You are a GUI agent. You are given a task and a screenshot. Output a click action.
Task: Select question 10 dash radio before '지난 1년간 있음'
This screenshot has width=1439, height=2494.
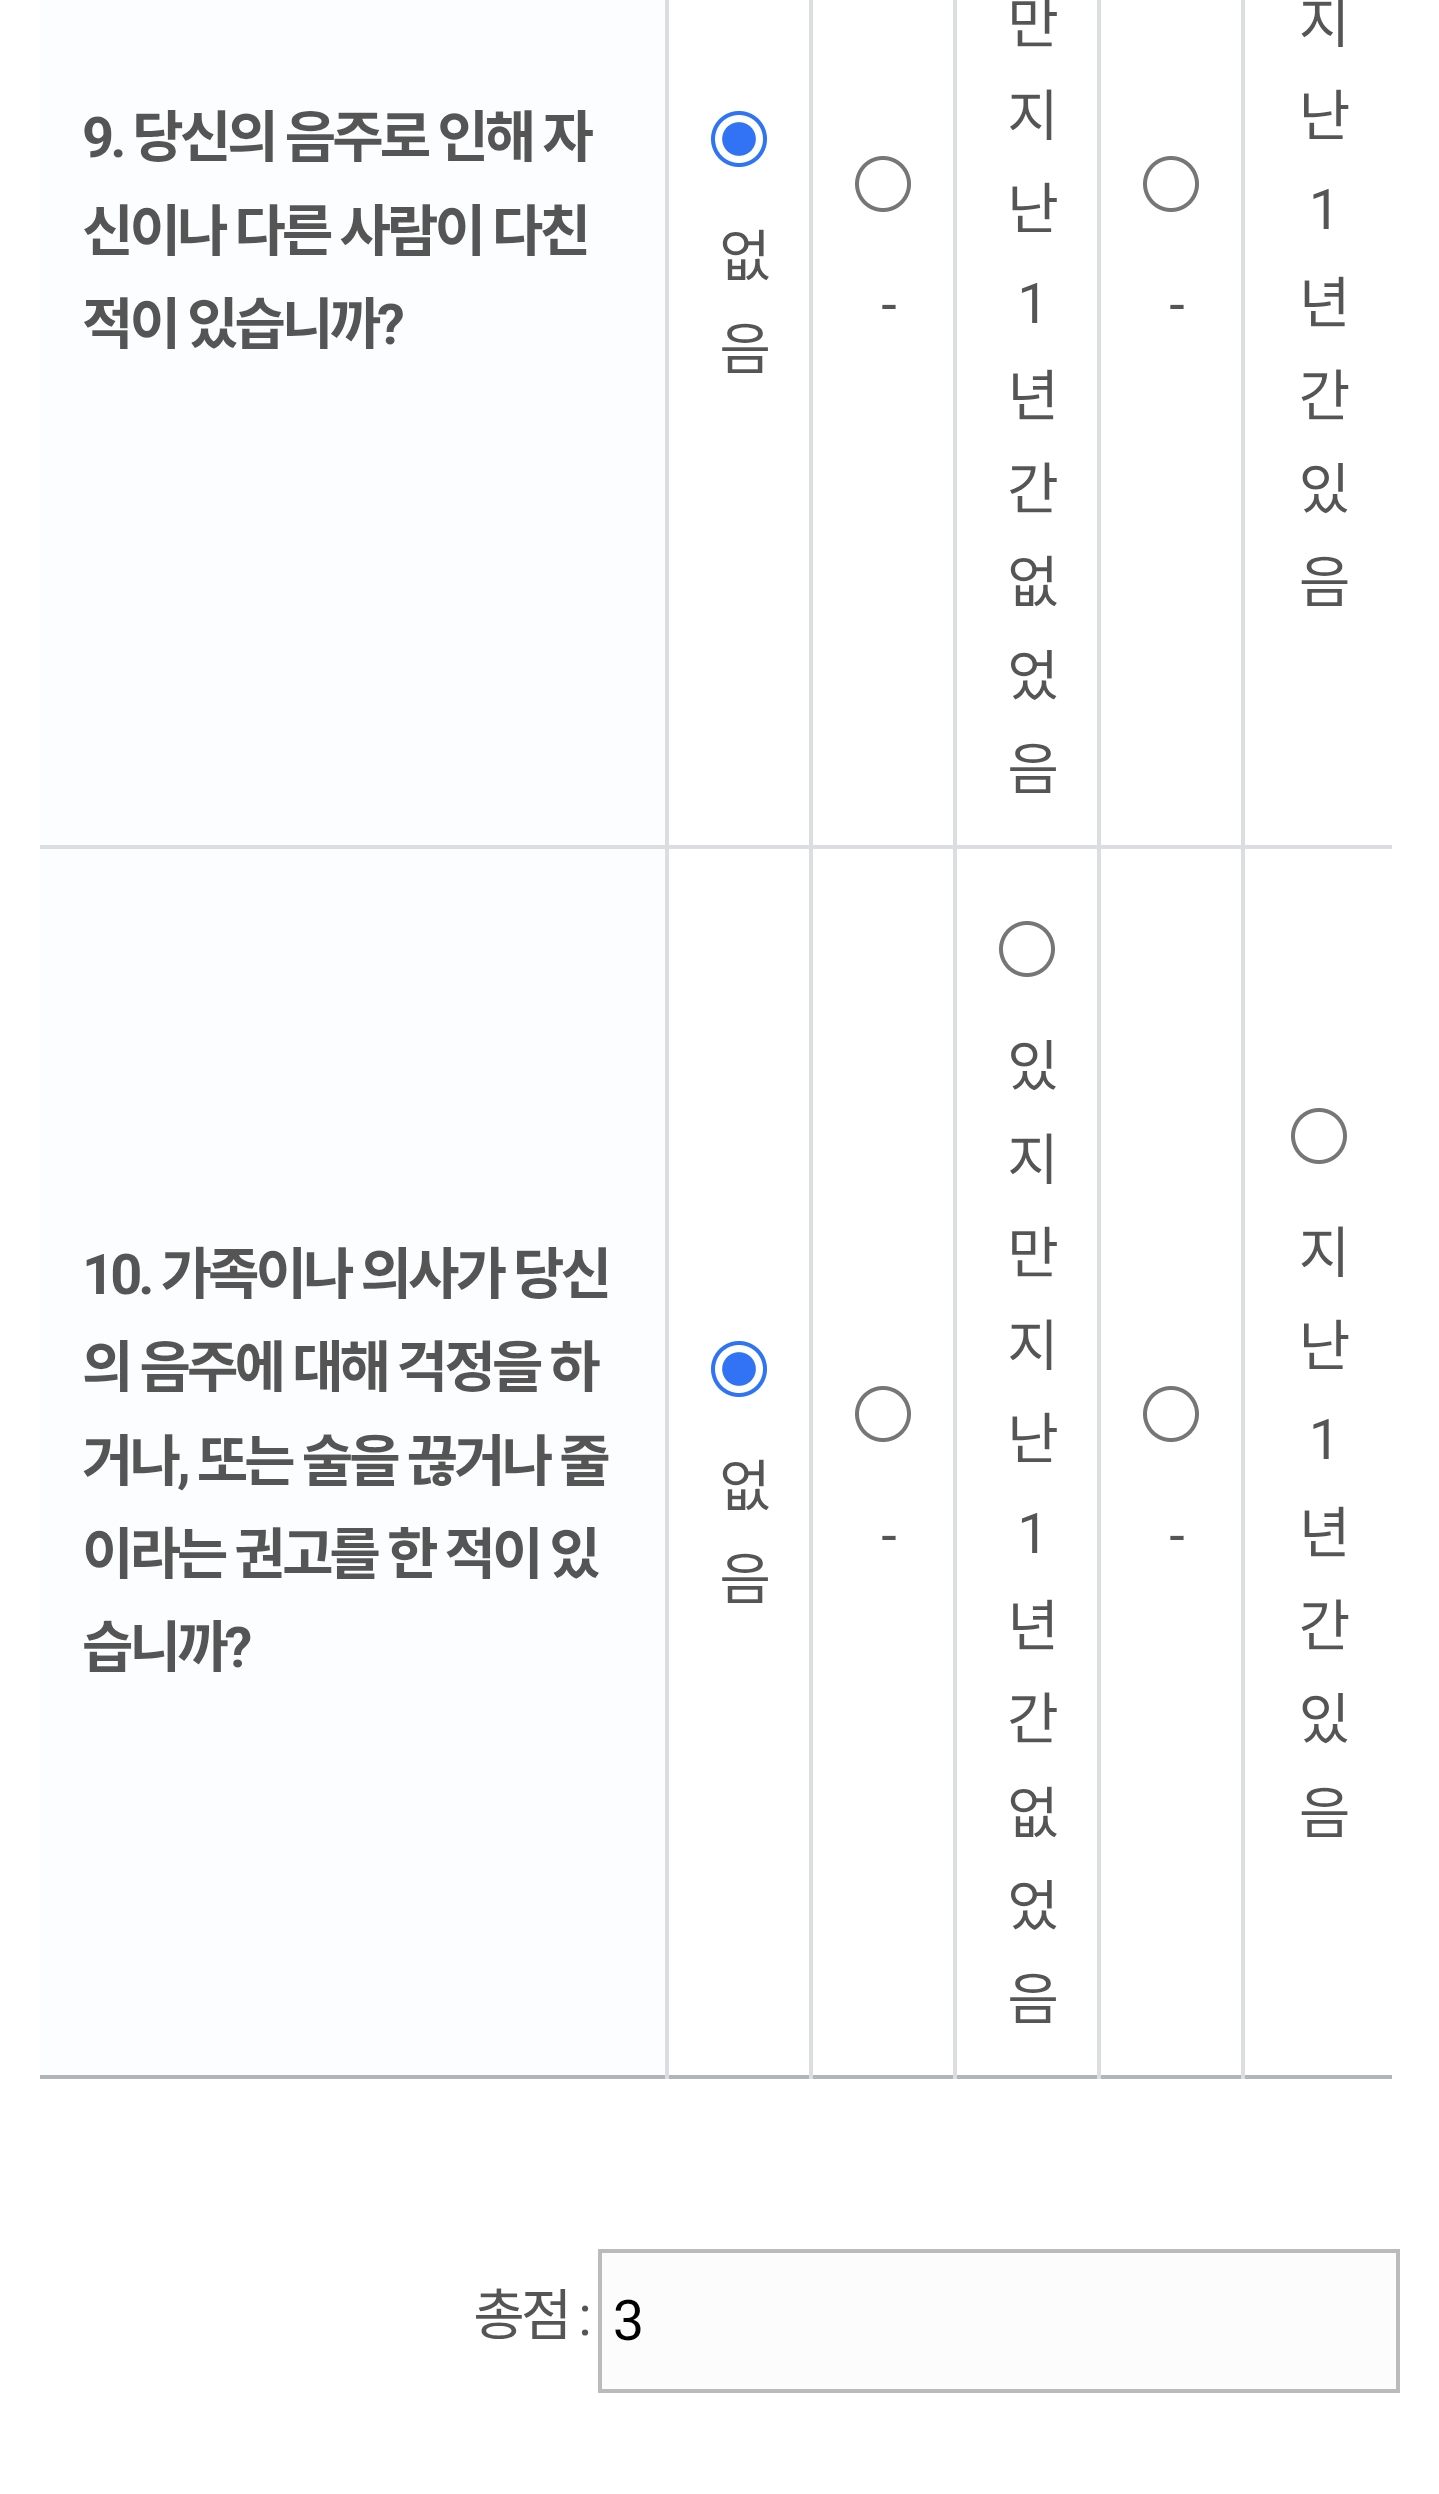(1170, 1414)
